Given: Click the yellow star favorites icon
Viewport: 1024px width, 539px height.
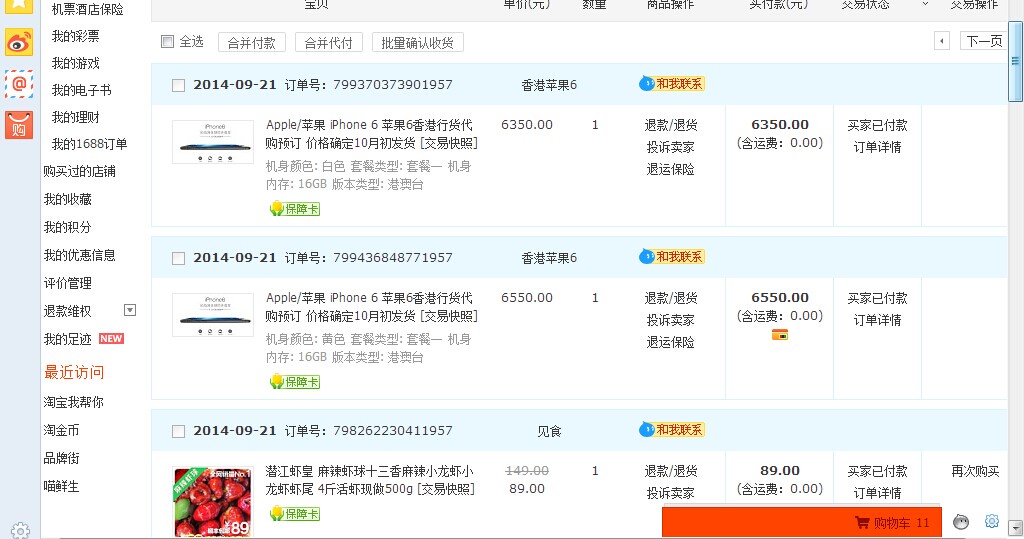Looking at the screenshot, I should point(19,5).
